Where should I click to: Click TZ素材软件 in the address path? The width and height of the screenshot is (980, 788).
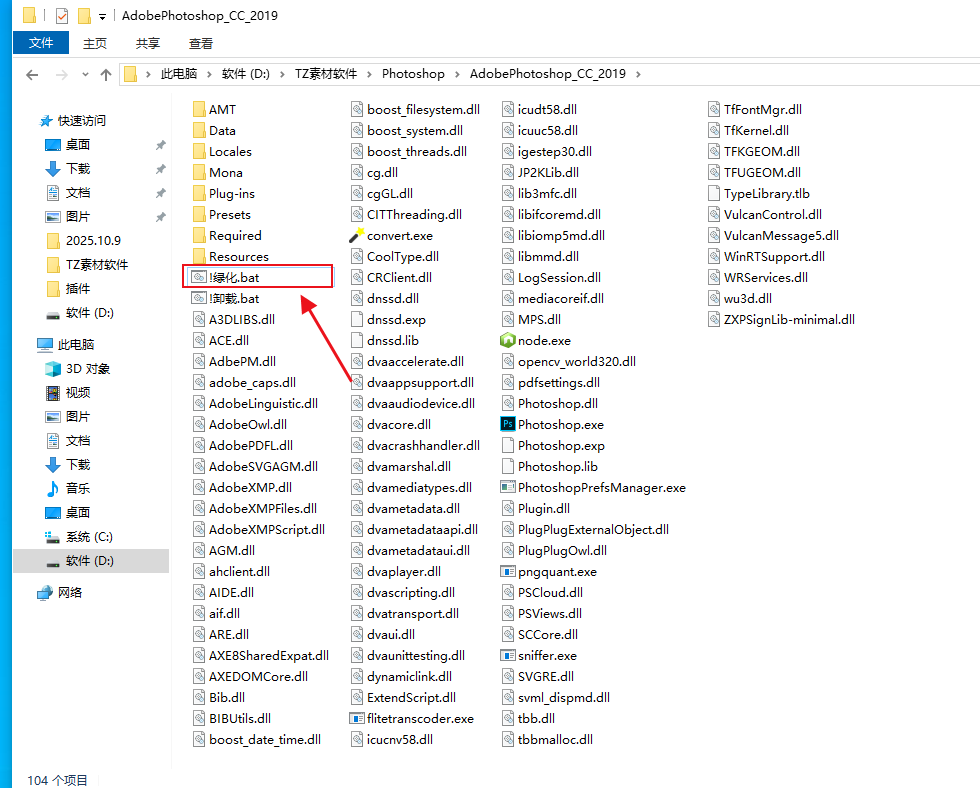click(x=326, y=74)
